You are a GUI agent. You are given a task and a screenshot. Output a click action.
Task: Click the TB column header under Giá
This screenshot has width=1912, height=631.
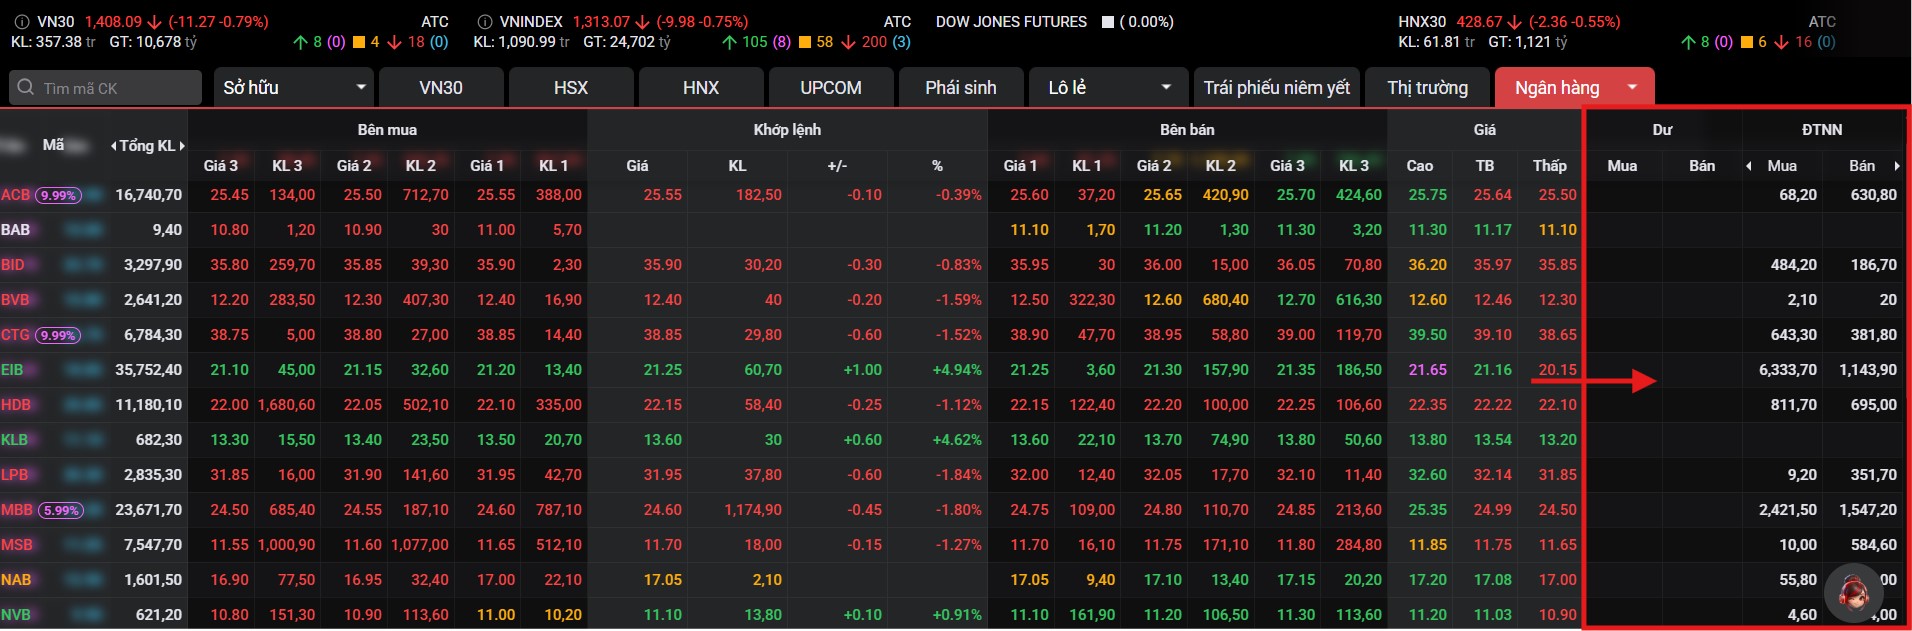click(x=1485, y=166)
